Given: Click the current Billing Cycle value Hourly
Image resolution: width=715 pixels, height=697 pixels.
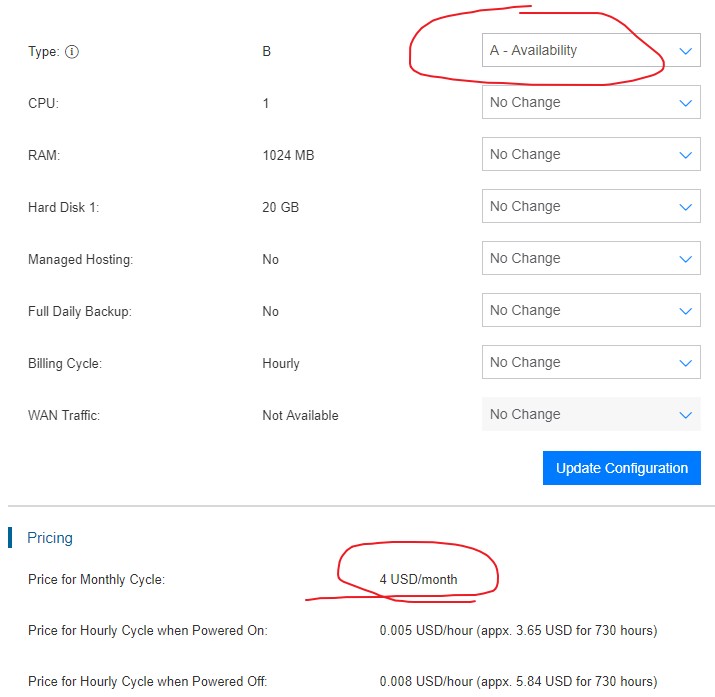Looking at the screenshot, I should [280, 363].
